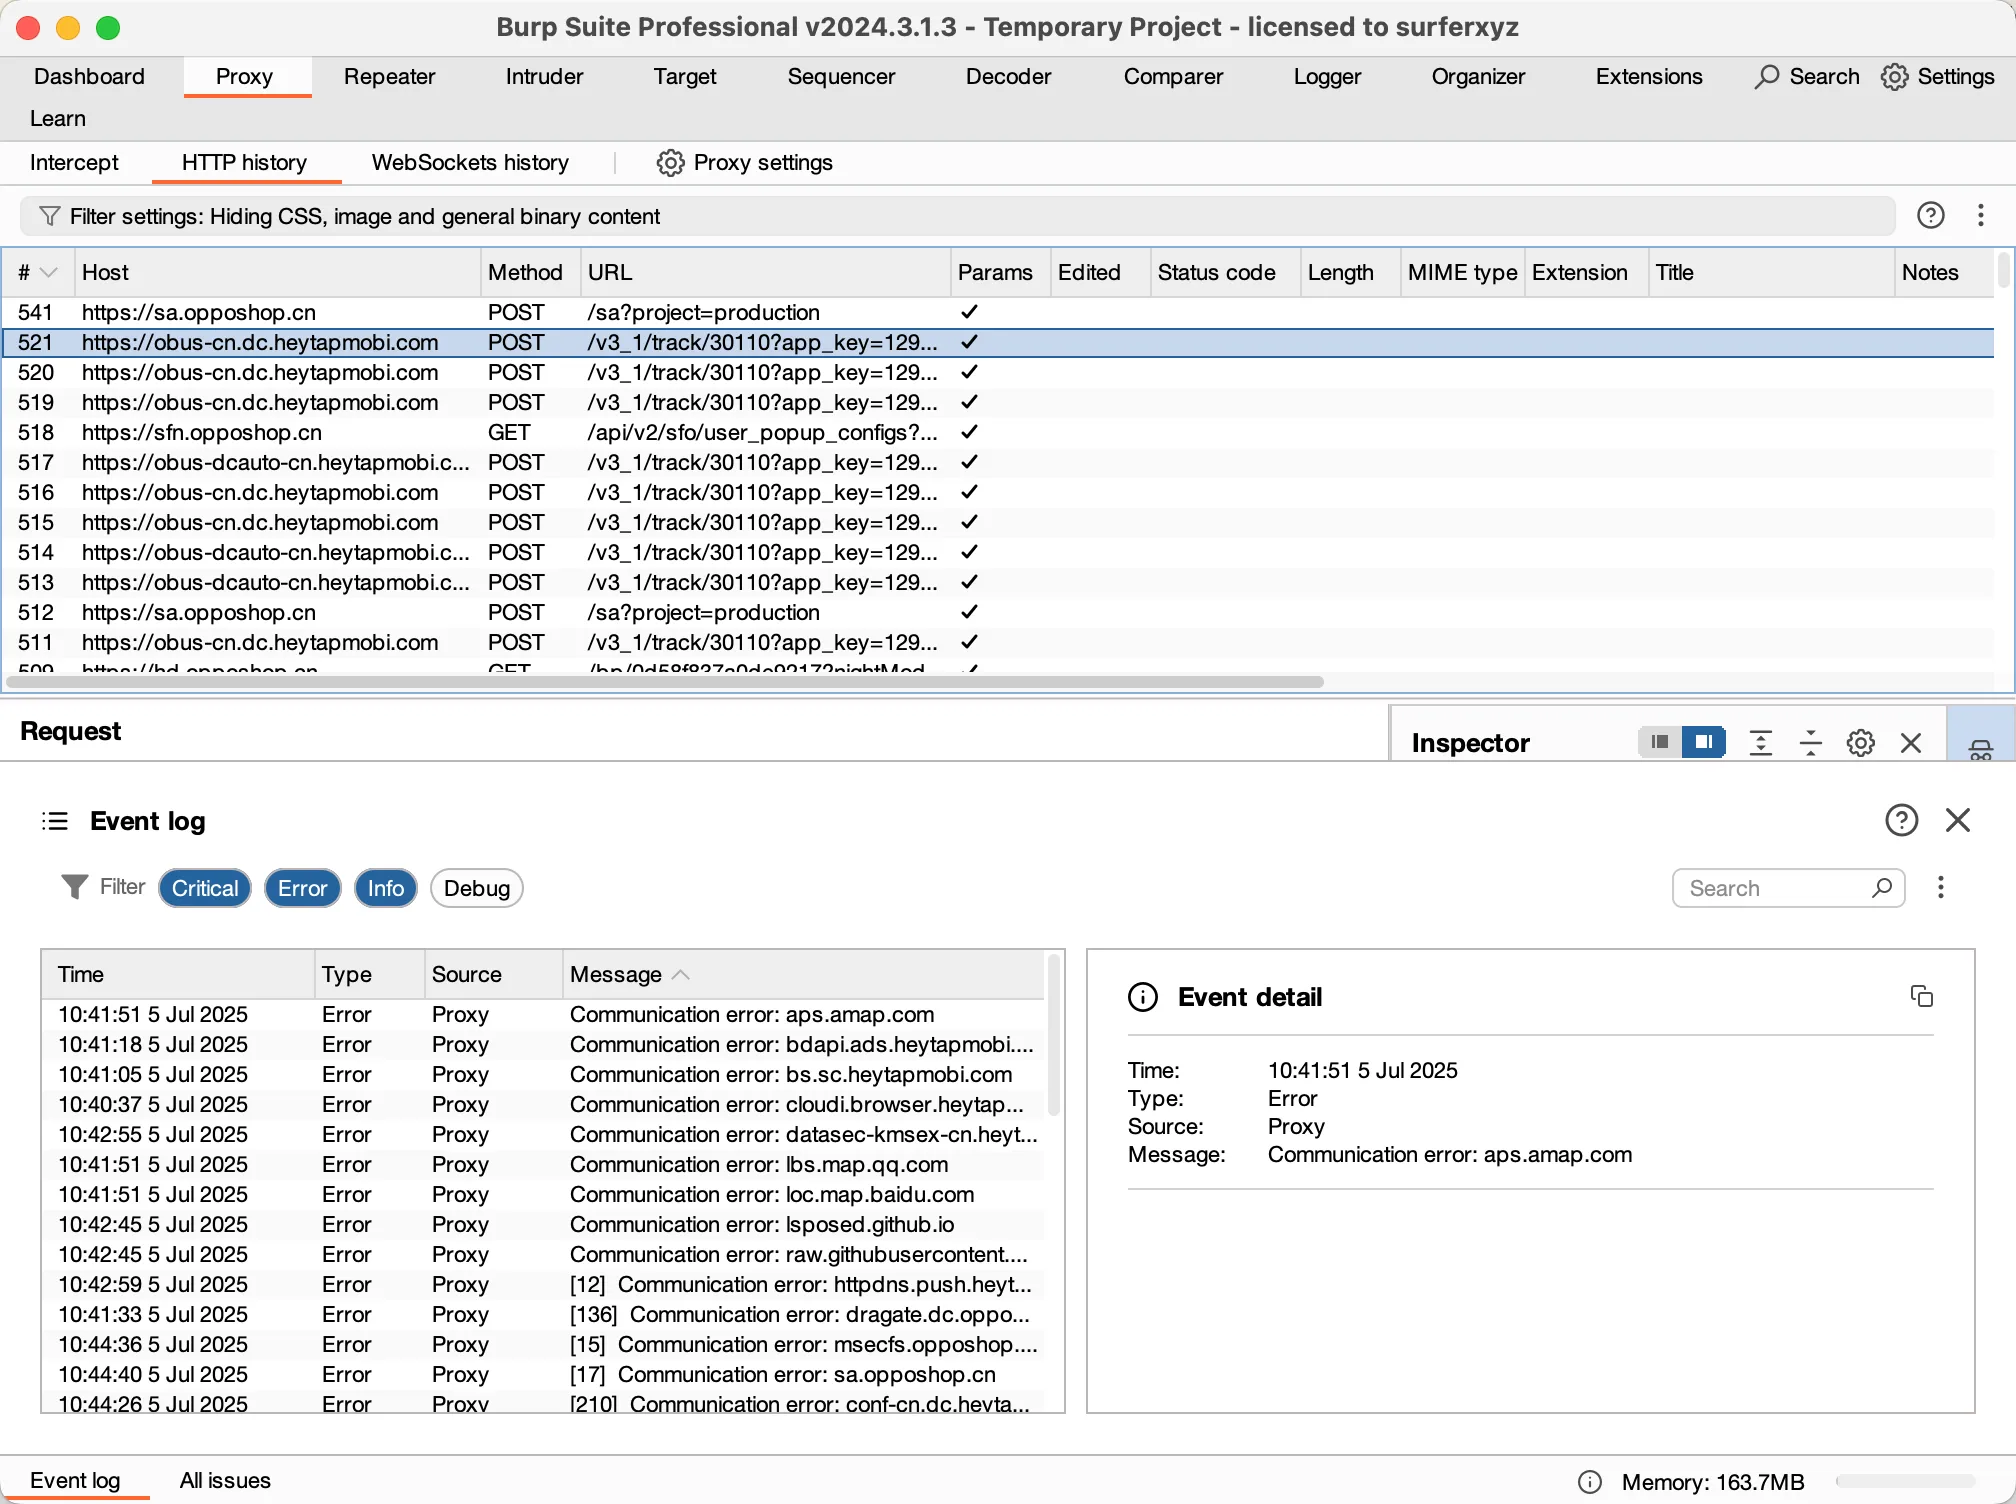
Task: Select history row 518 sfn.opposhop.cn
Action: tap(998, 432)
